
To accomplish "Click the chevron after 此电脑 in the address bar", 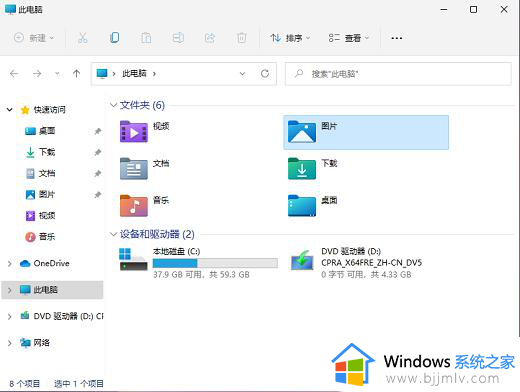I will pyautogui.click(x=154, y=74).
